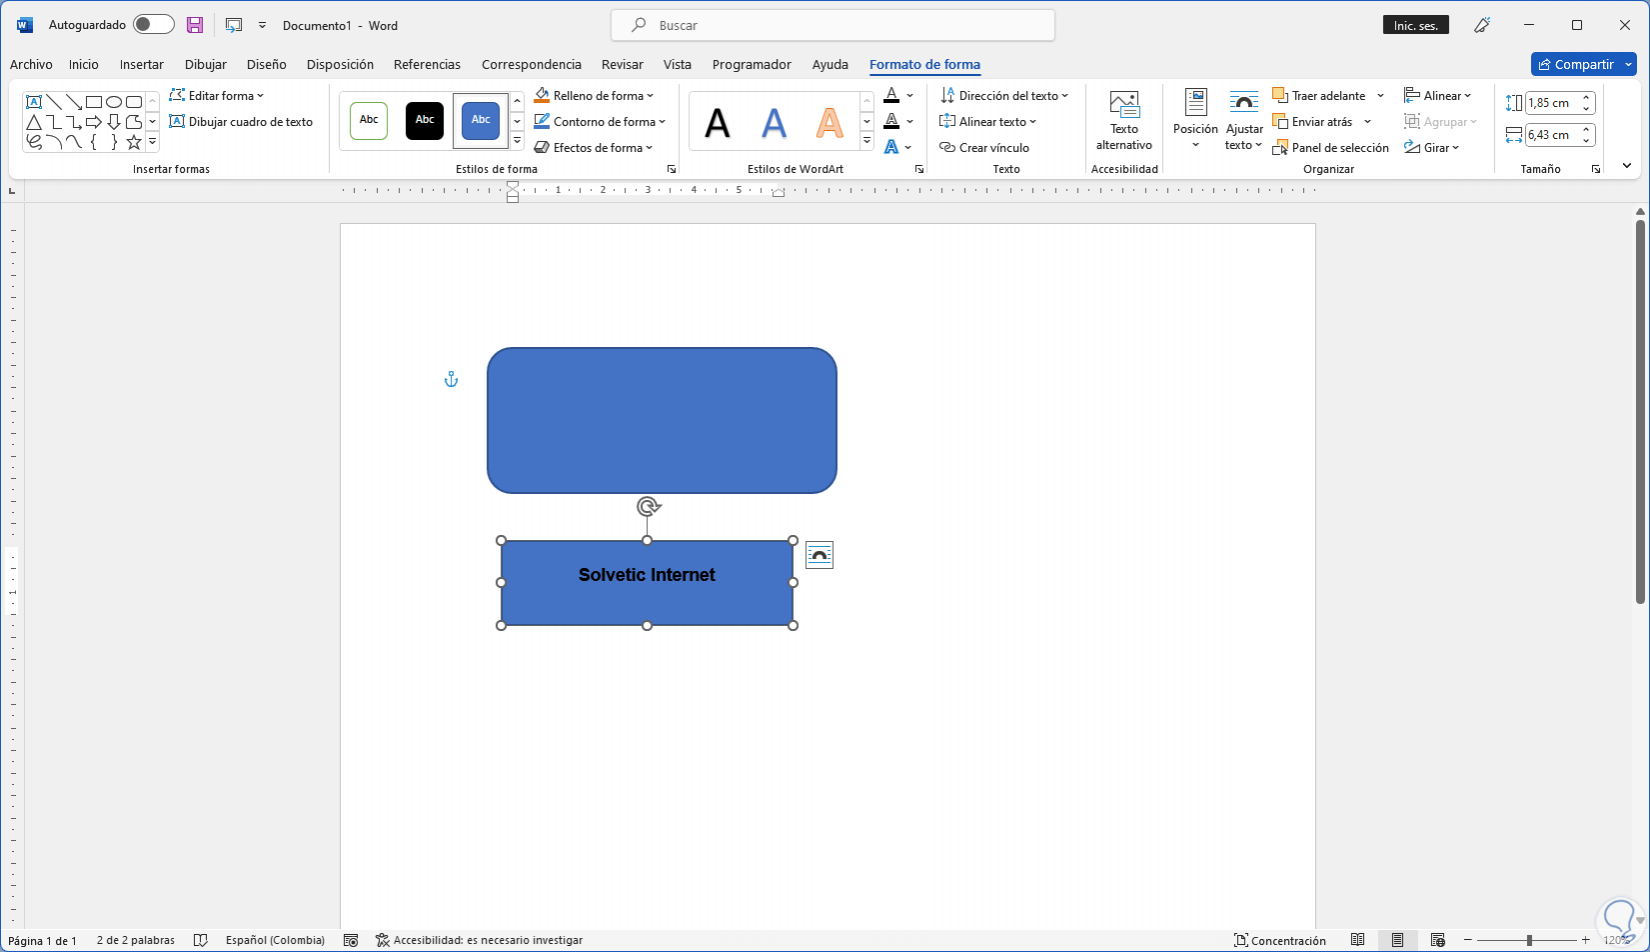The width and height of the screenshot is (1650, 952).
Task: Click the shape height input field
Action: tap(1550, 103)
